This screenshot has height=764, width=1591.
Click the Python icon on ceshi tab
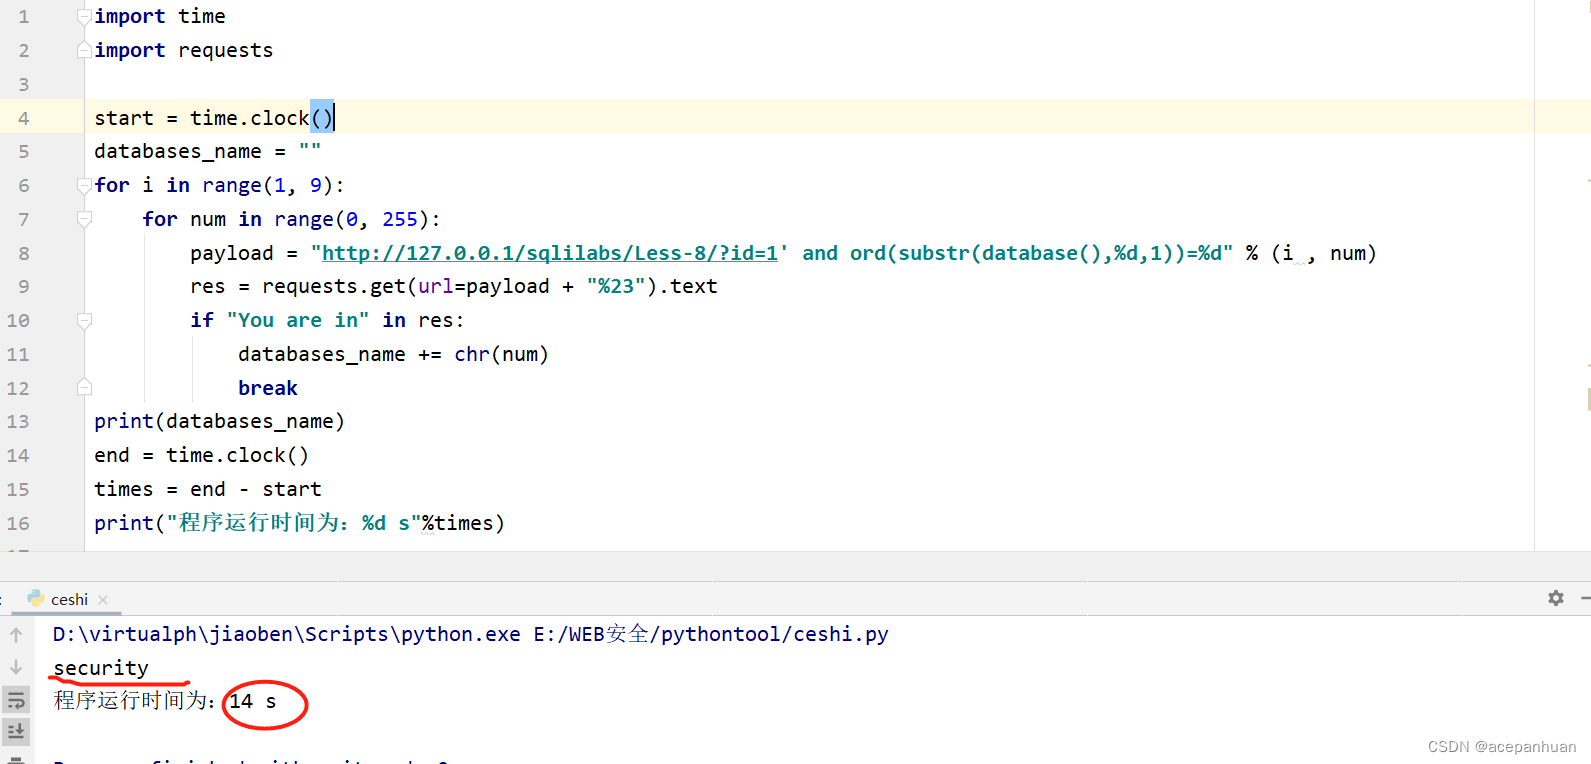36,598
